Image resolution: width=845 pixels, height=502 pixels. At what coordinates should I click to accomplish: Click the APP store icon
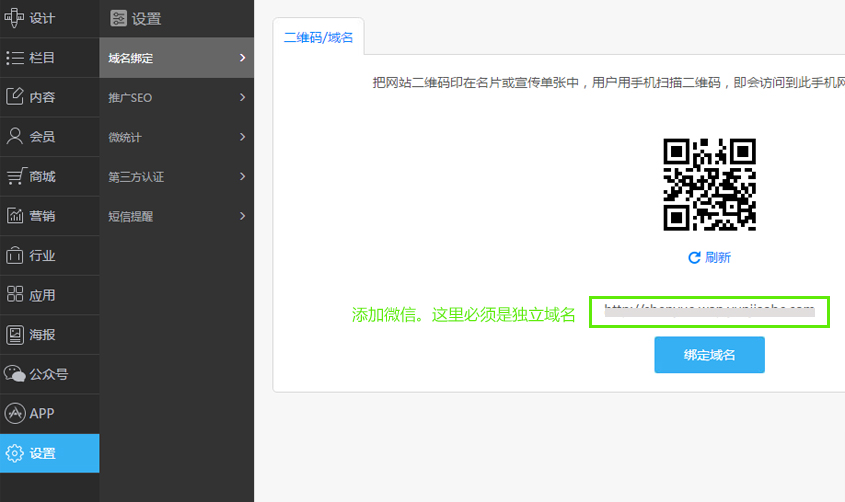point(15,413)
